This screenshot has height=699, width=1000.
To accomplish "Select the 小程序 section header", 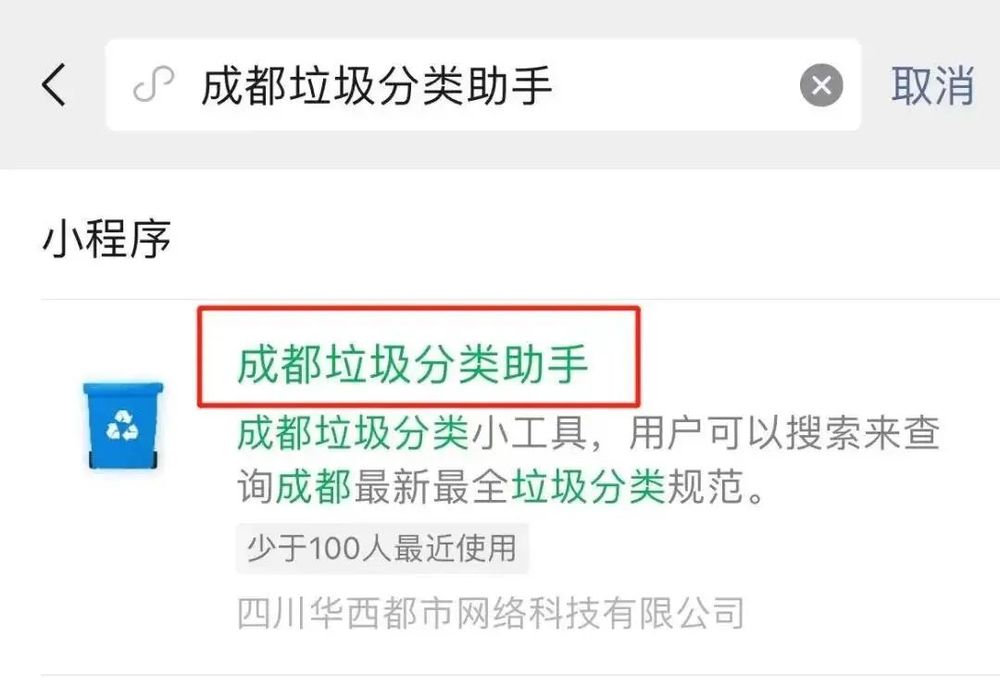I will (107, 239).
